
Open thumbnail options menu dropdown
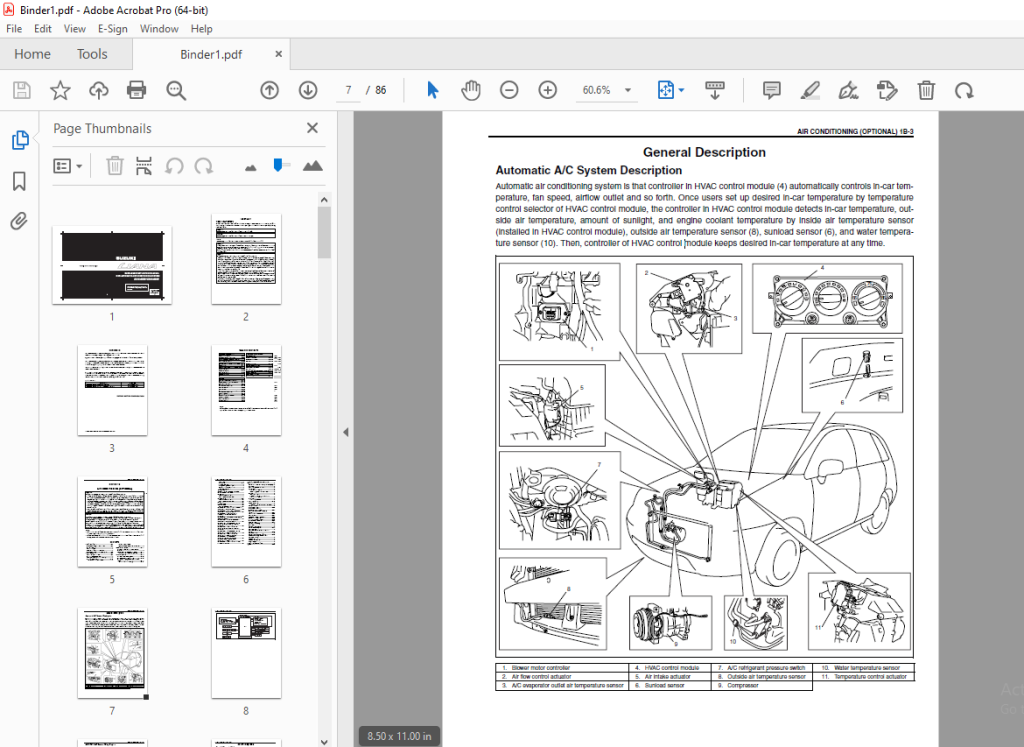coord(67,167)
